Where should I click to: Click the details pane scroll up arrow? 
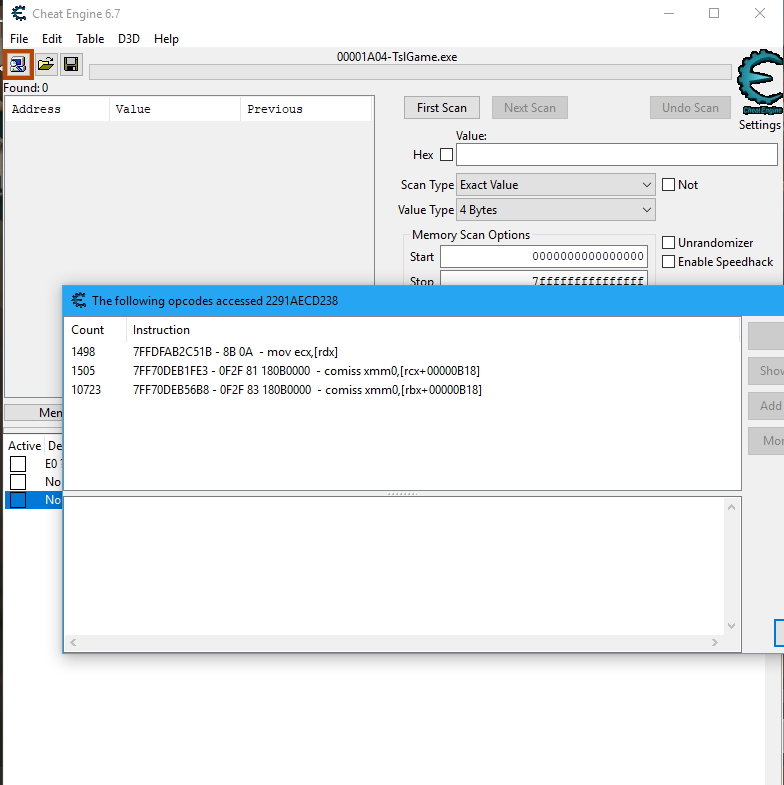731,507
